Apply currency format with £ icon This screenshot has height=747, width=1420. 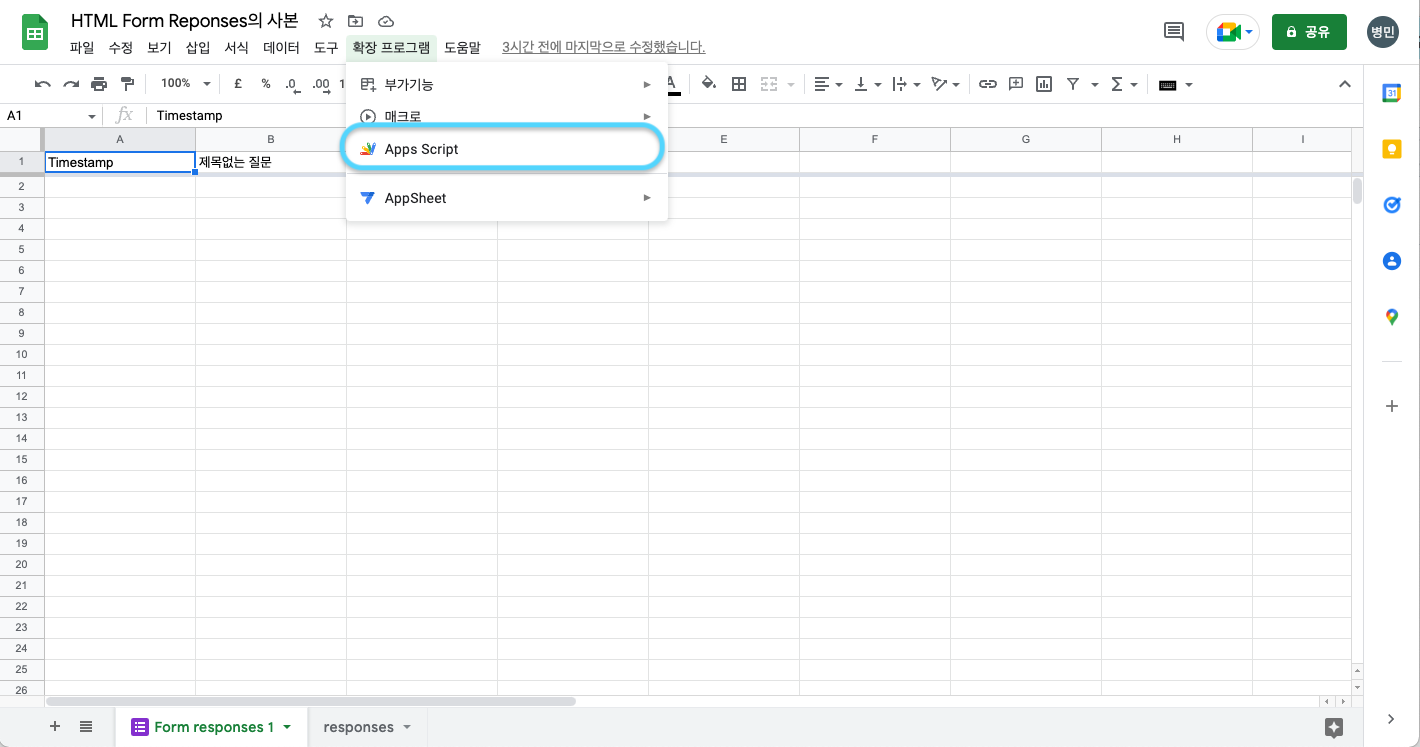click(x=238, y=84)
